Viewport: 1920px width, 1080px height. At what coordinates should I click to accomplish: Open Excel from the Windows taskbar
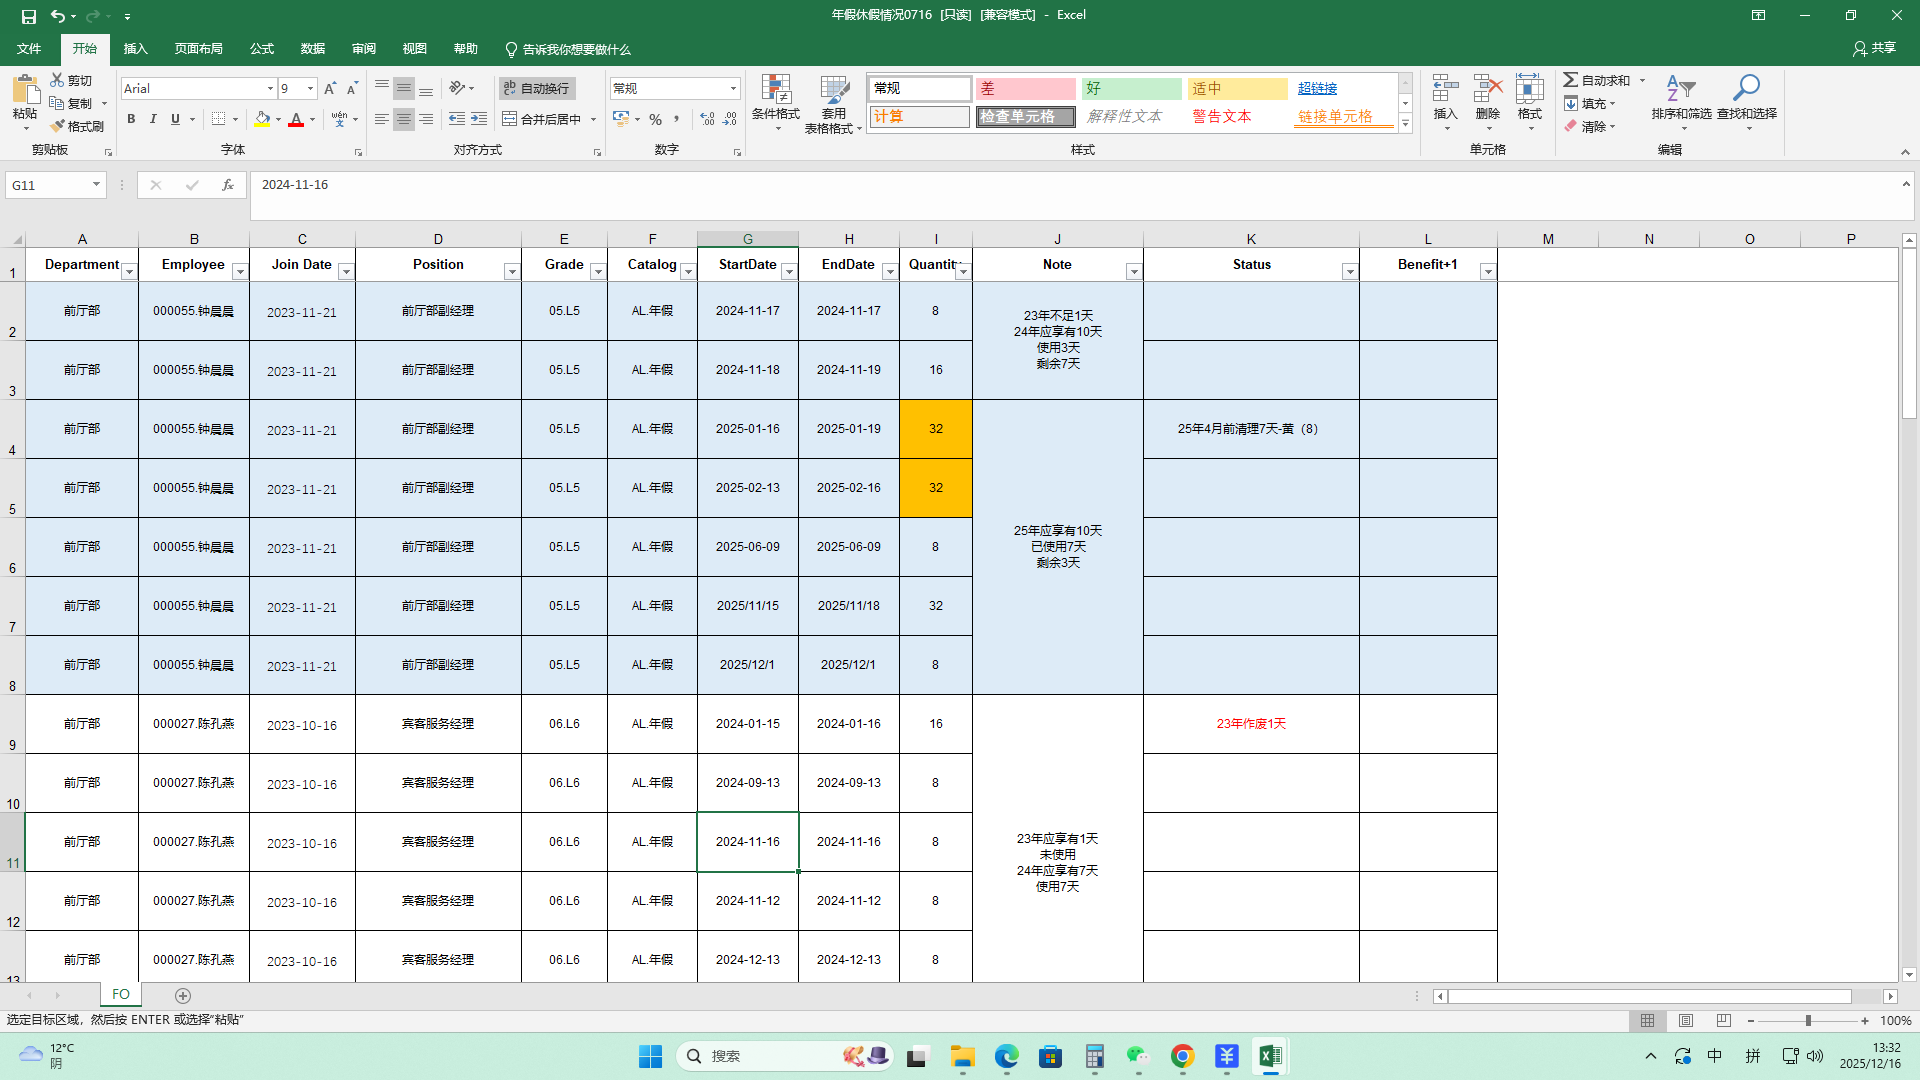tap(1270, 1056)
